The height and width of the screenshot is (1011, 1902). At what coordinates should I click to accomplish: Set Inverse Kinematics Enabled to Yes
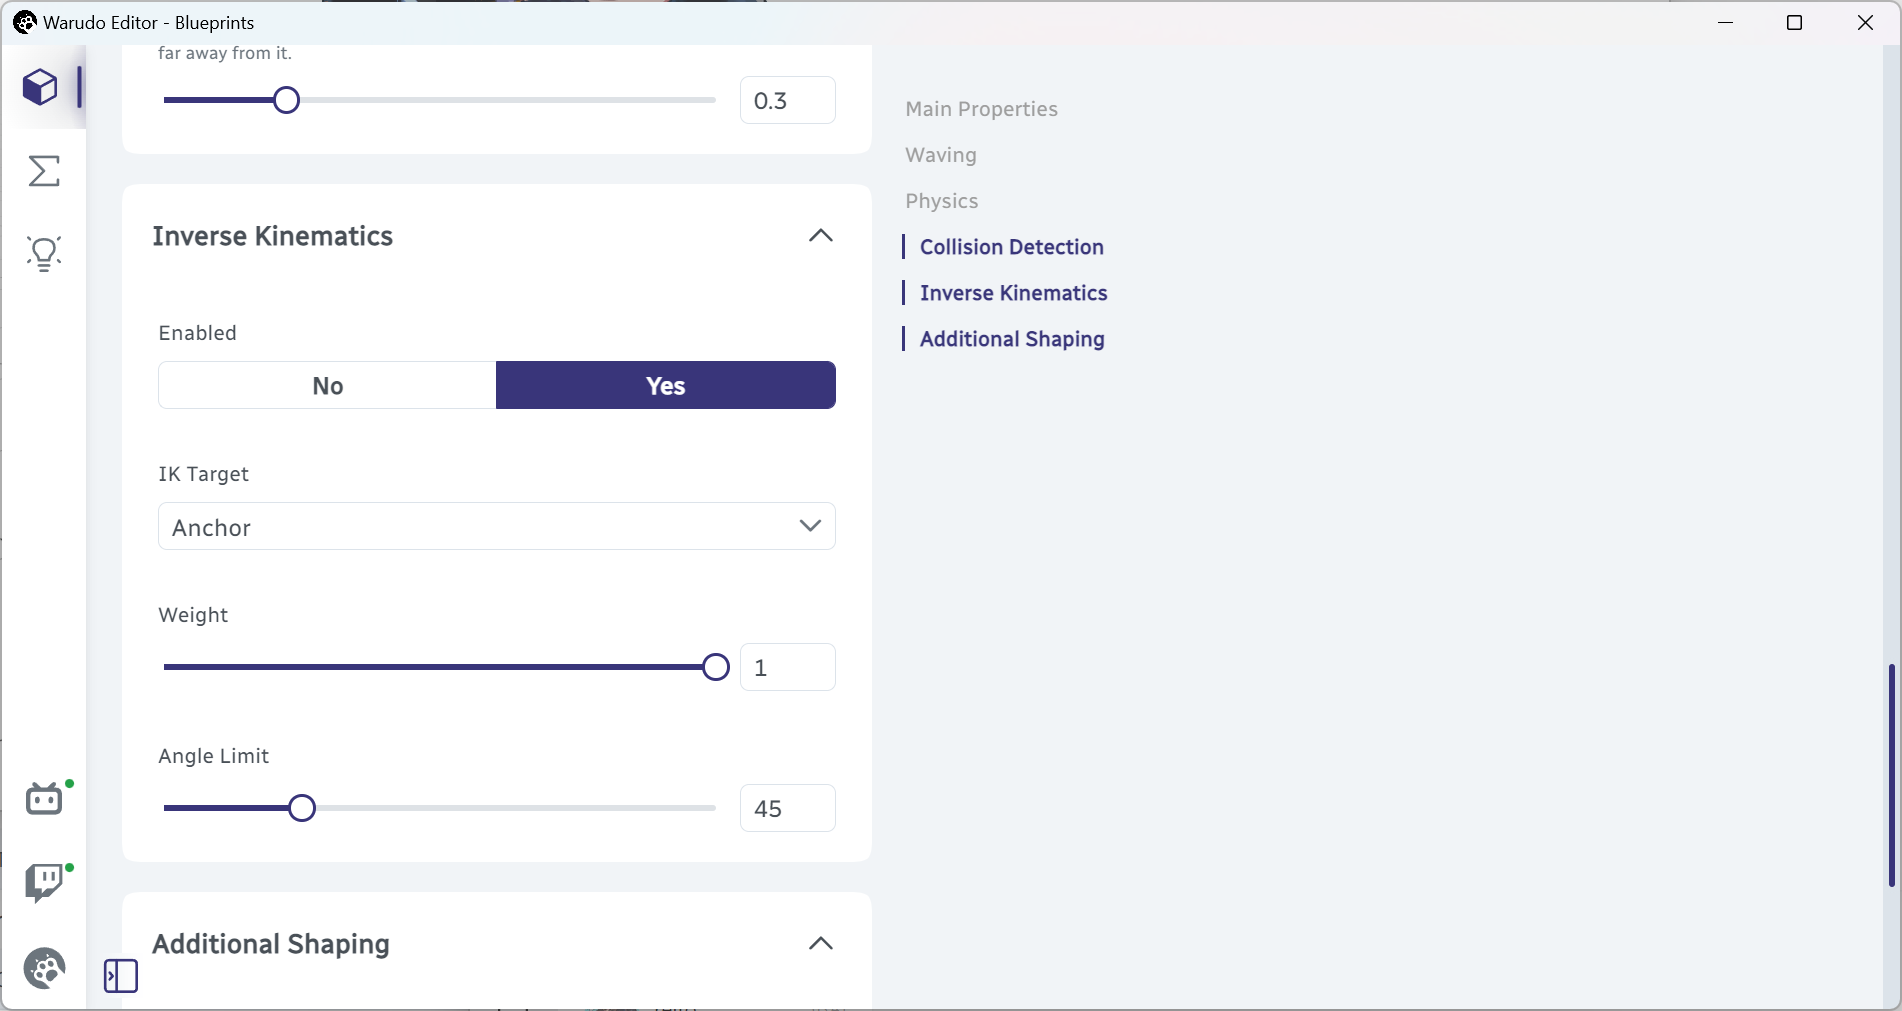666,385
